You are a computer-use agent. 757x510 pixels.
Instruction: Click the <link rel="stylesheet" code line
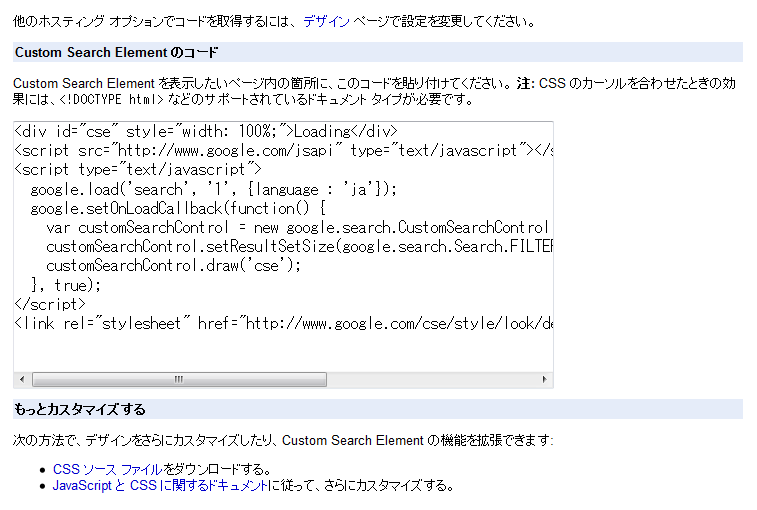click(x=283, y=324)
